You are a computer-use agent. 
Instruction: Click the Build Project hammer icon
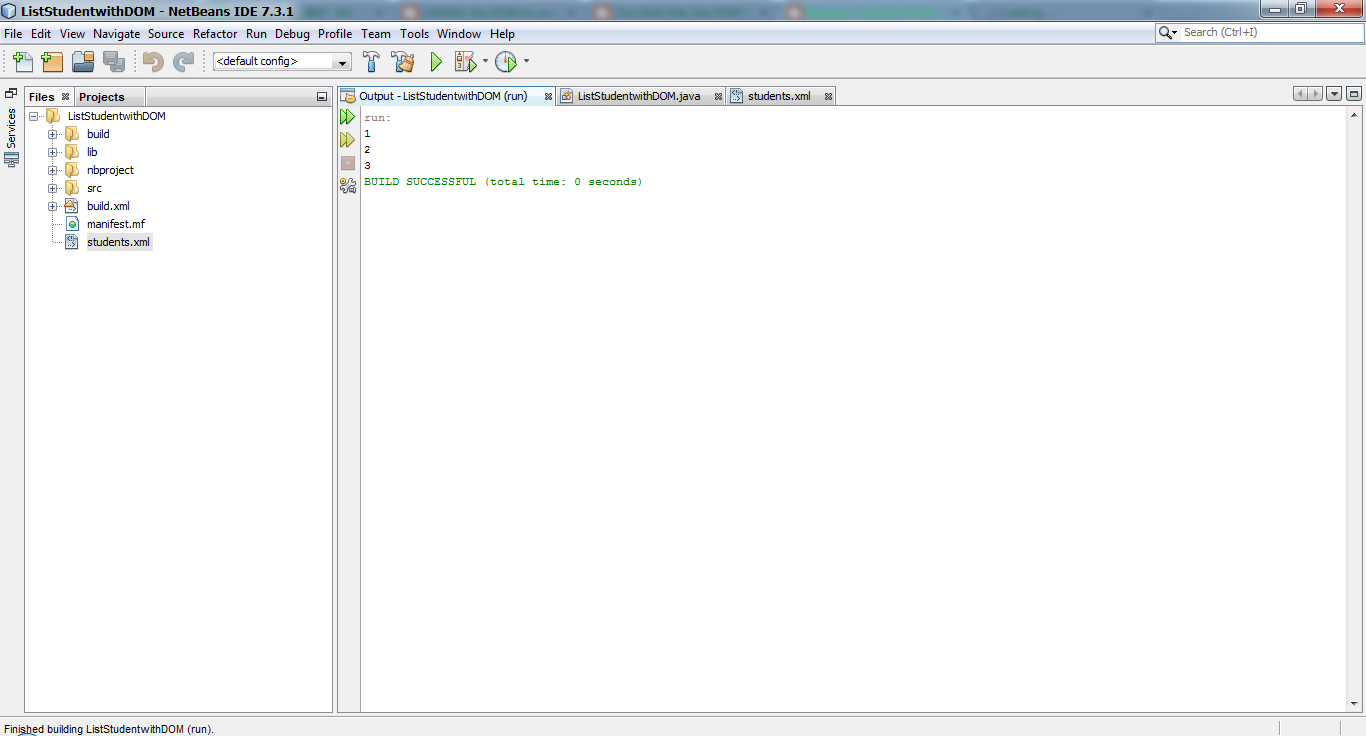[371, 62]
